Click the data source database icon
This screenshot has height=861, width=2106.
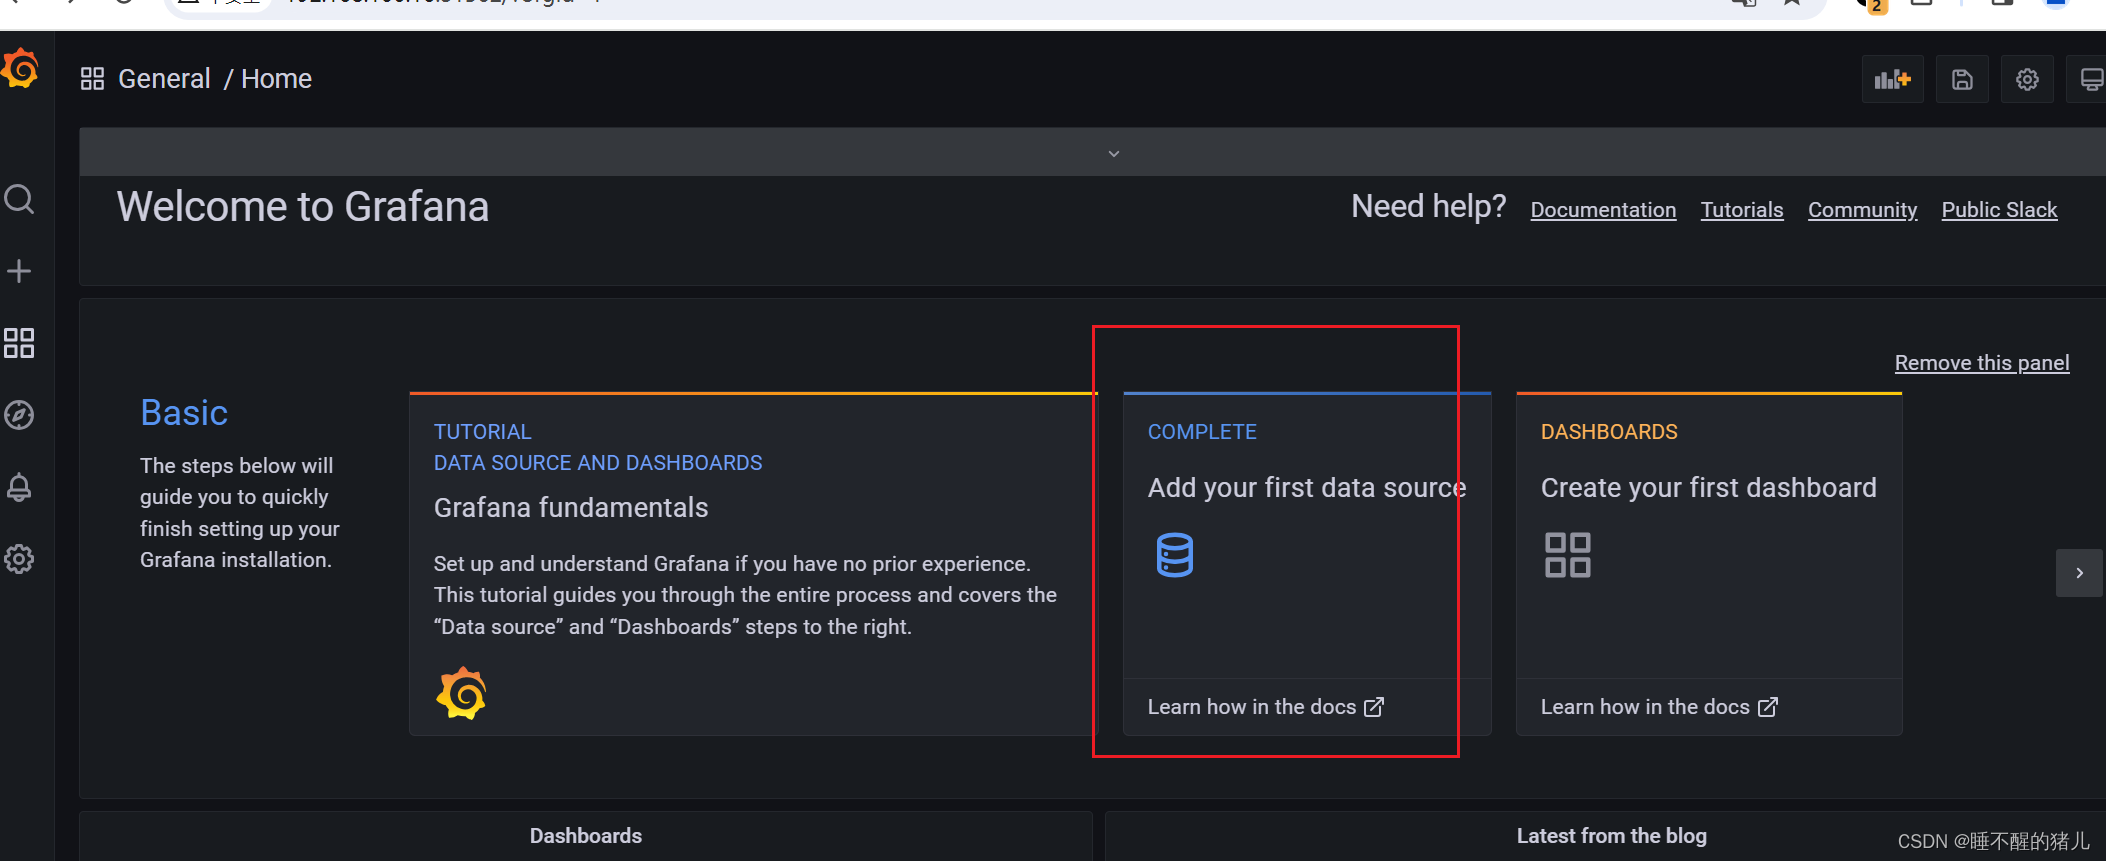[1175, 555]
